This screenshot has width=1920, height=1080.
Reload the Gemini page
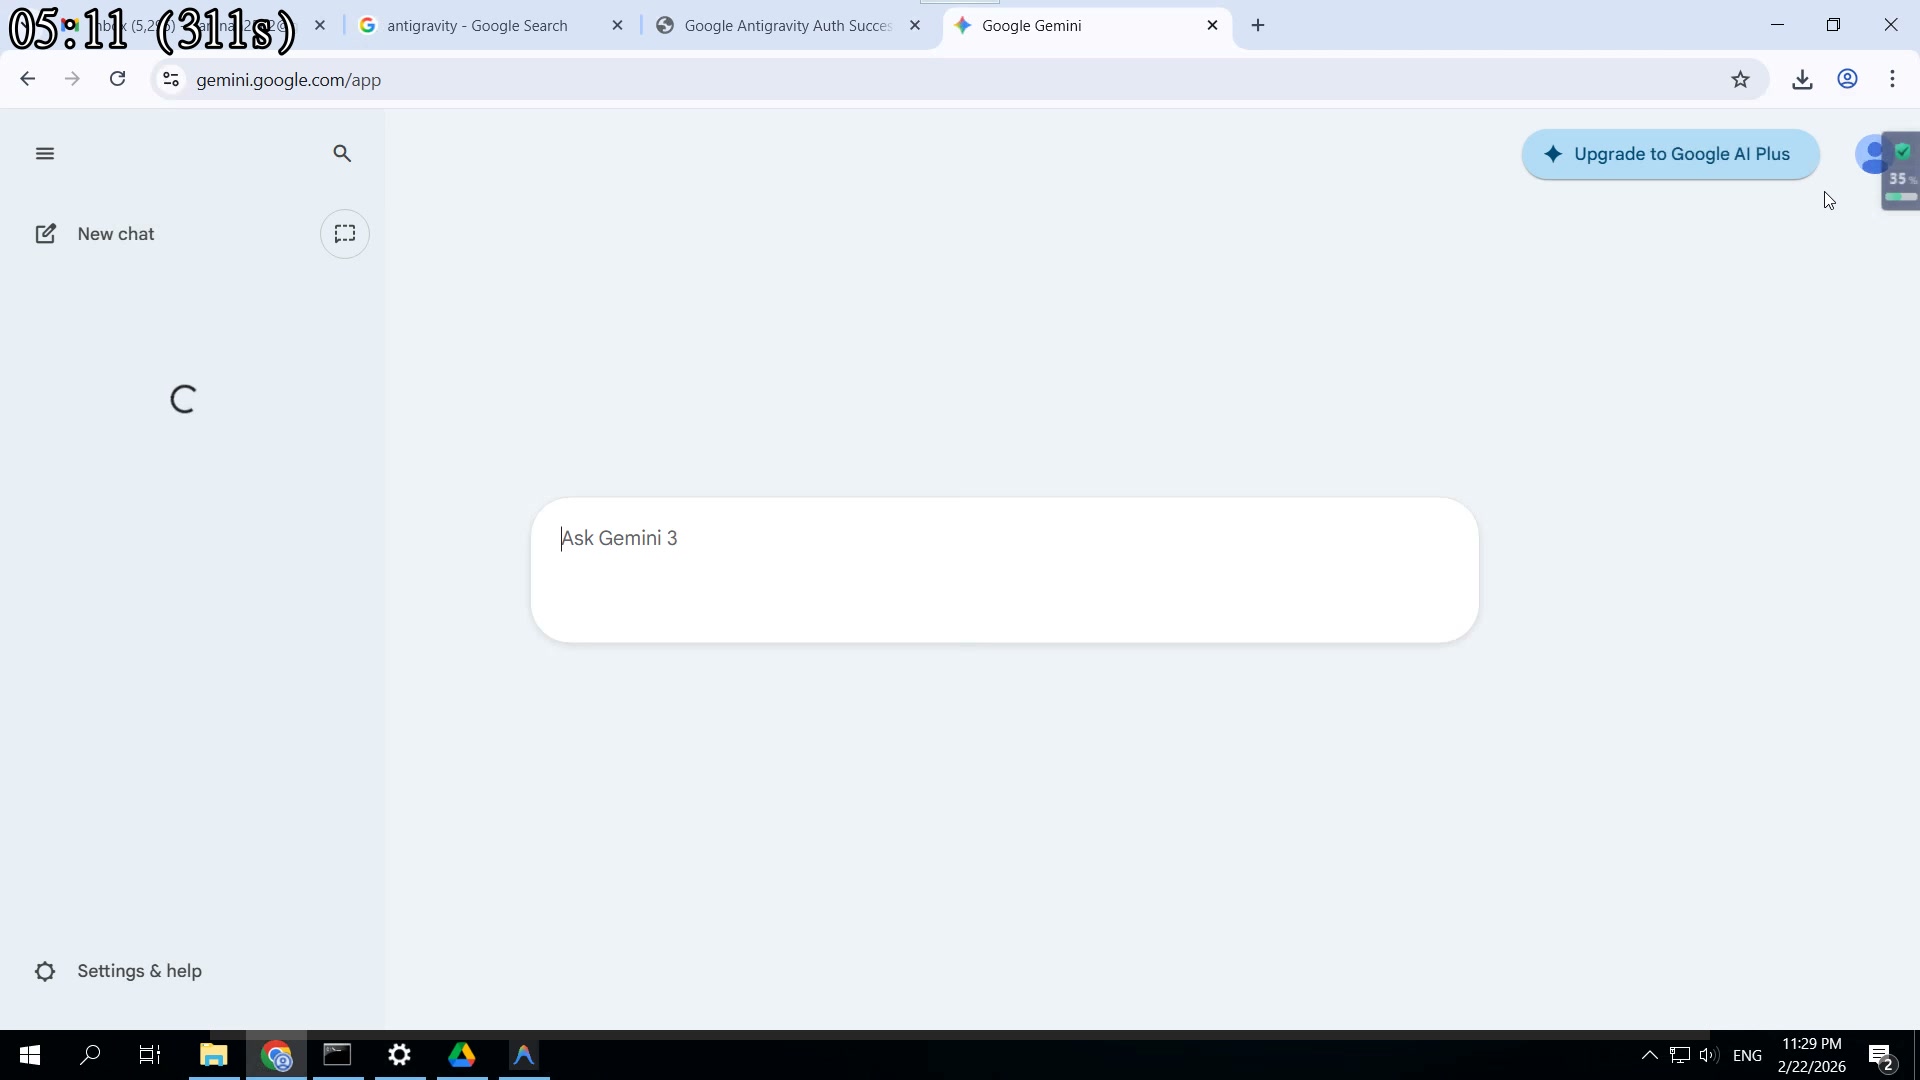(118, 79)
